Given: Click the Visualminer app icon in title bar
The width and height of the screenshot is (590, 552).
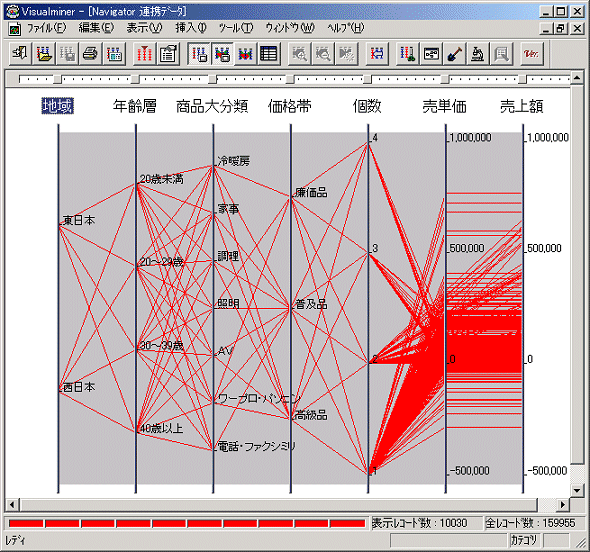Looking at the screenshot, I should pyautogui.click(x=13, y=12).
